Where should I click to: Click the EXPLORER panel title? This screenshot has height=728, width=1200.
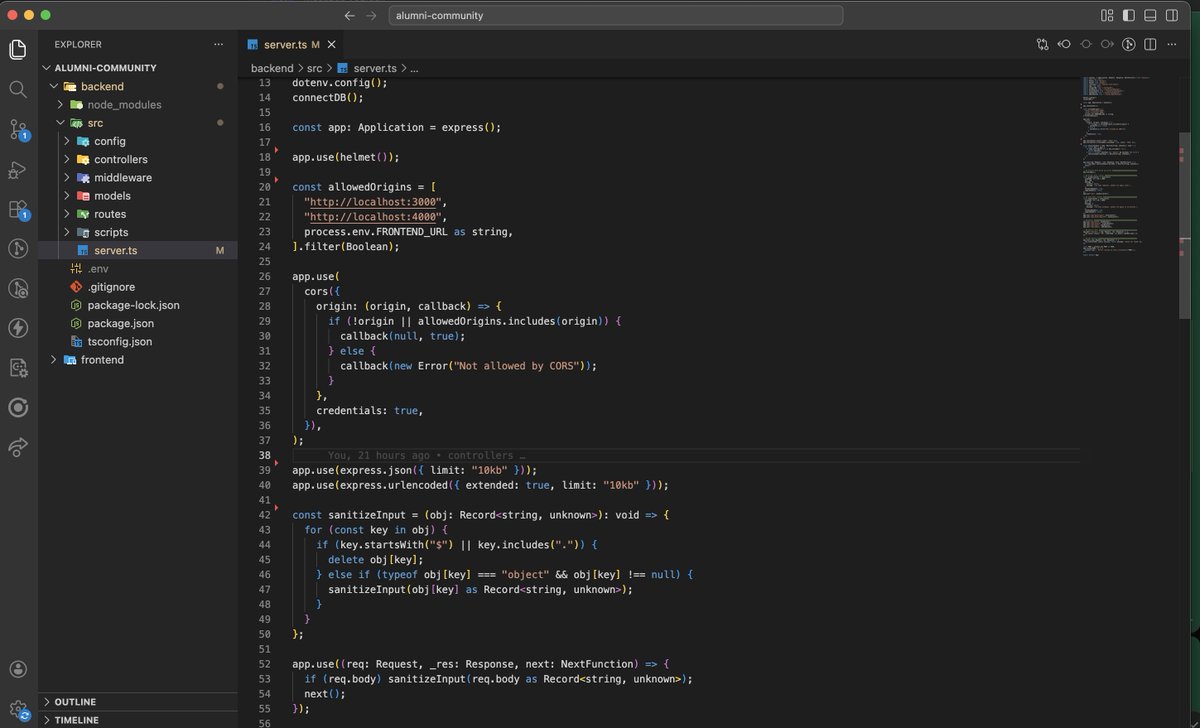77,44
